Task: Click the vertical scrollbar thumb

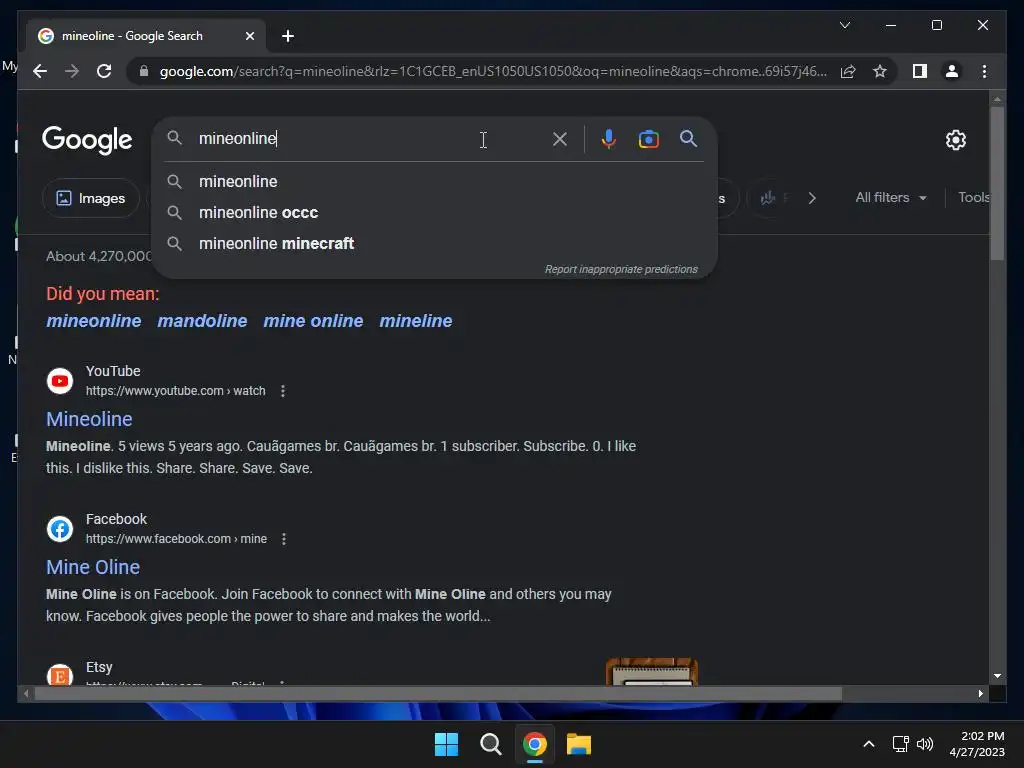Action: pyautogui.click(x=997, y=184)
